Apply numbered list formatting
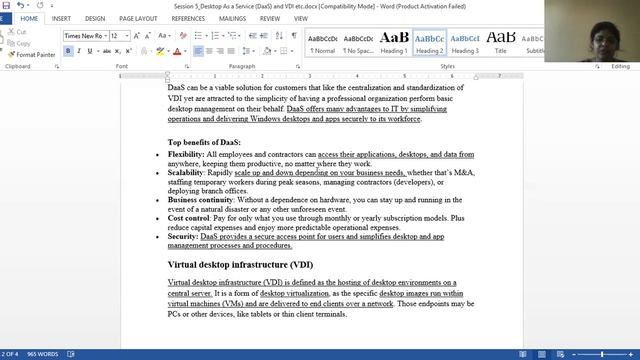 pos(215,36)
